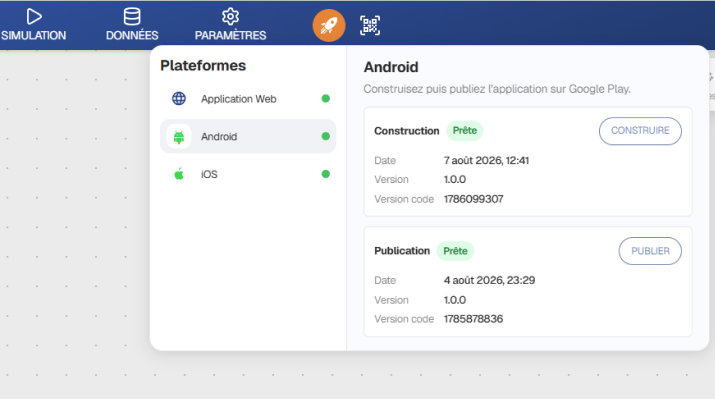The width and height of the screenshot is (715, 399).
Task: Click DONNÉES label in top bar
Action: [132, 36]
